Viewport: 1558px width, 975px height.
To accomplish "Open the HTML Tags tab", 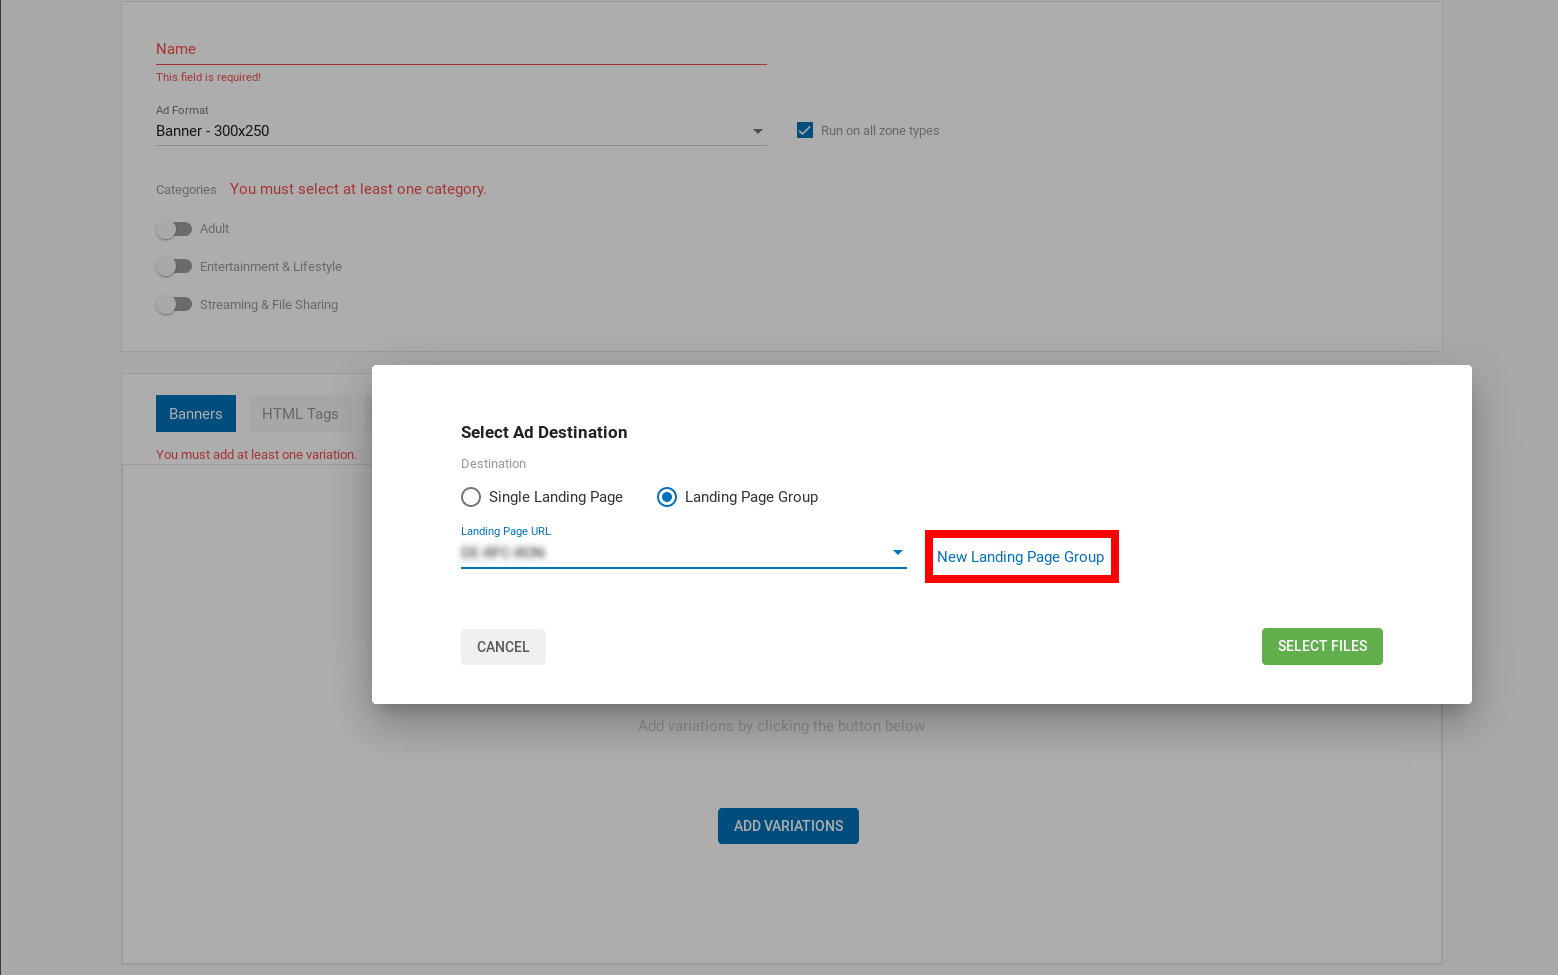I will click(300, 414).
